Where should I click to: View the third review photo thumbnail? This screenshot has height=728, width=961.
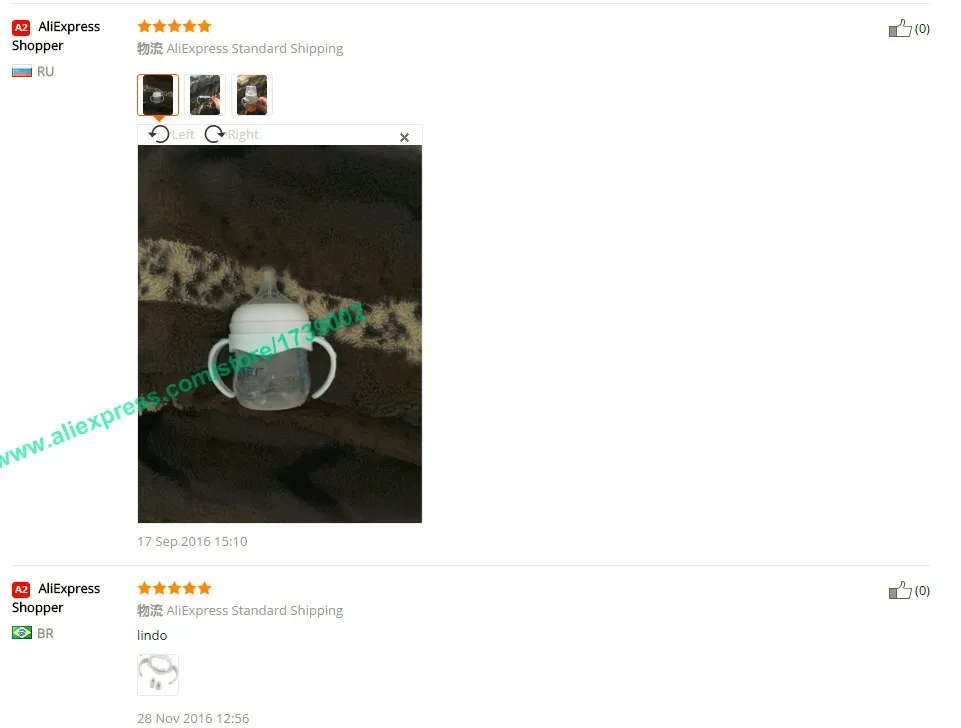252,95
